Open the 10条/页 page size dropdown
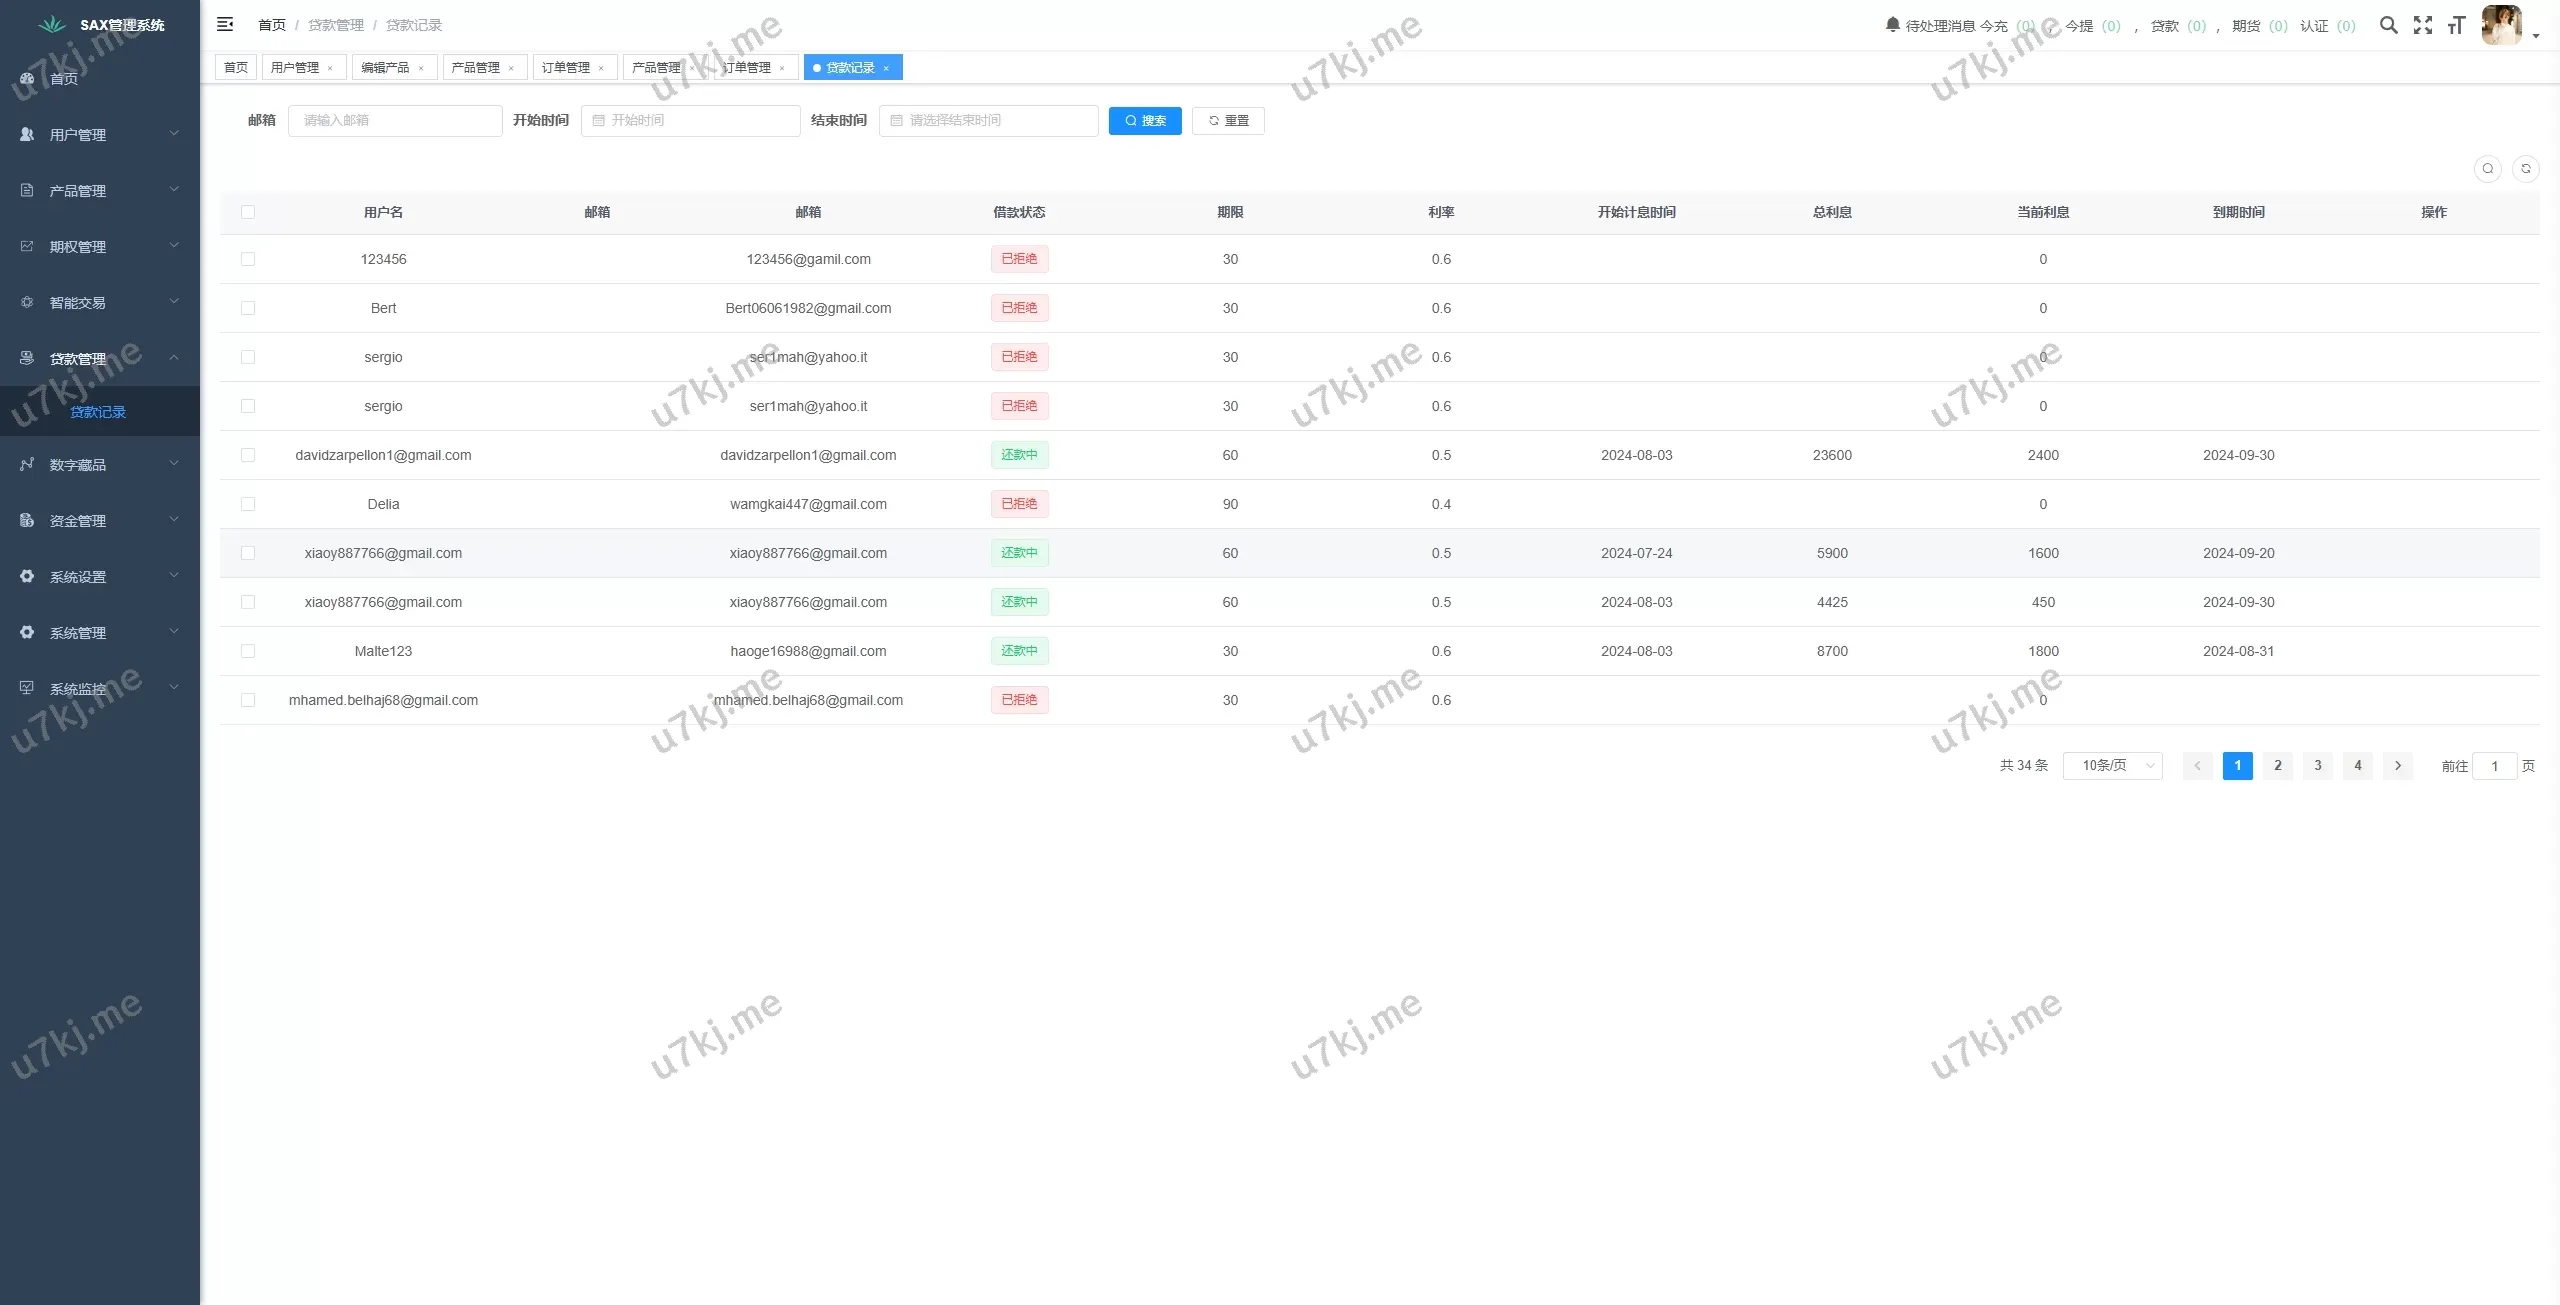Screen dimensions: 2560x1305 coord(2112,766)
